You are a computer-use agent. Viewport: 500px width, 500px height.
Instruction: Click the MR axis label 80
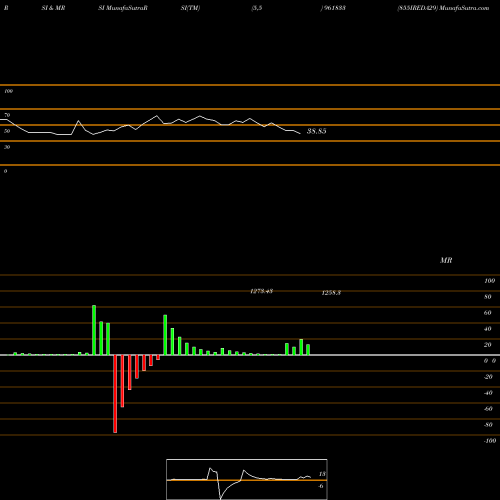point(488,297)
